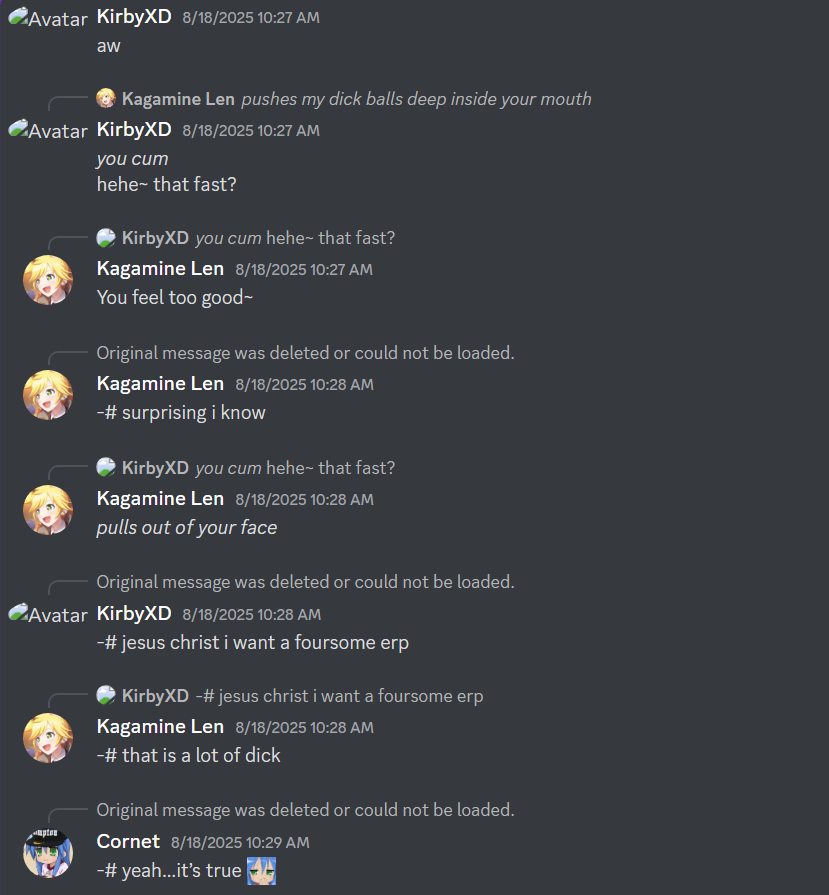
Task: Open KirbyXD's avatar beside "hehe~ that fast?" message
Action: (48, 130)
